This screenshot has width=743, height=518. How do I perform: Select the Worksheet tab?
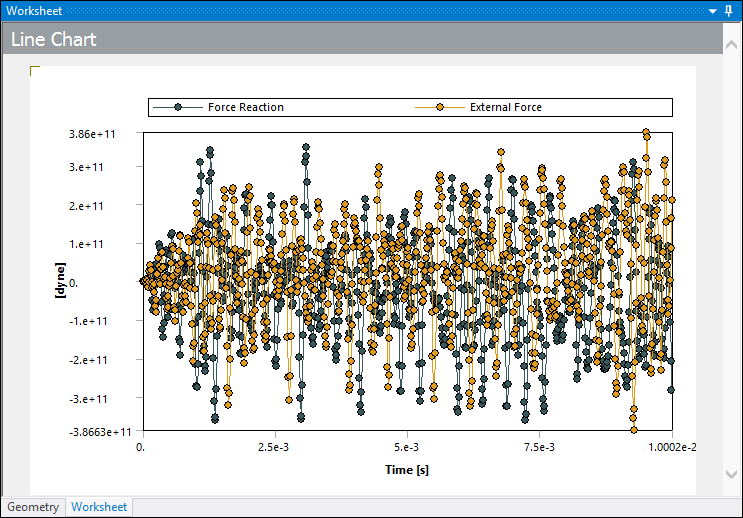(99, 507)
